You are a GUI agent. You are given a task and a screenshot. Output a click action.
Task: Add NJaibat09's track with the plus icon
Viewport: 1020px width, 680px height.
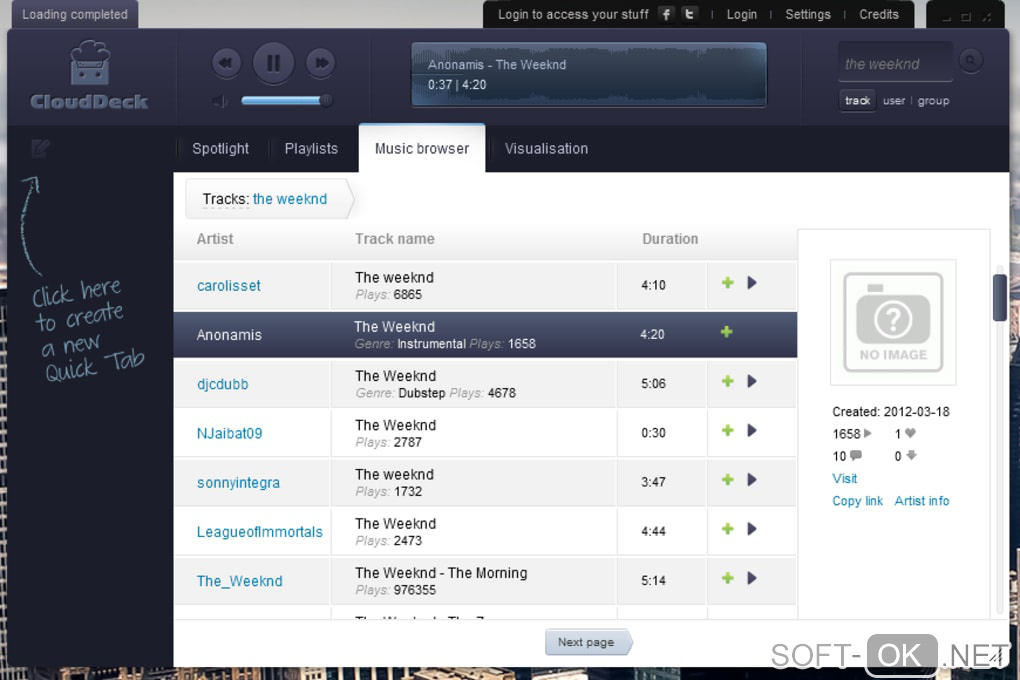click(727, 430)
